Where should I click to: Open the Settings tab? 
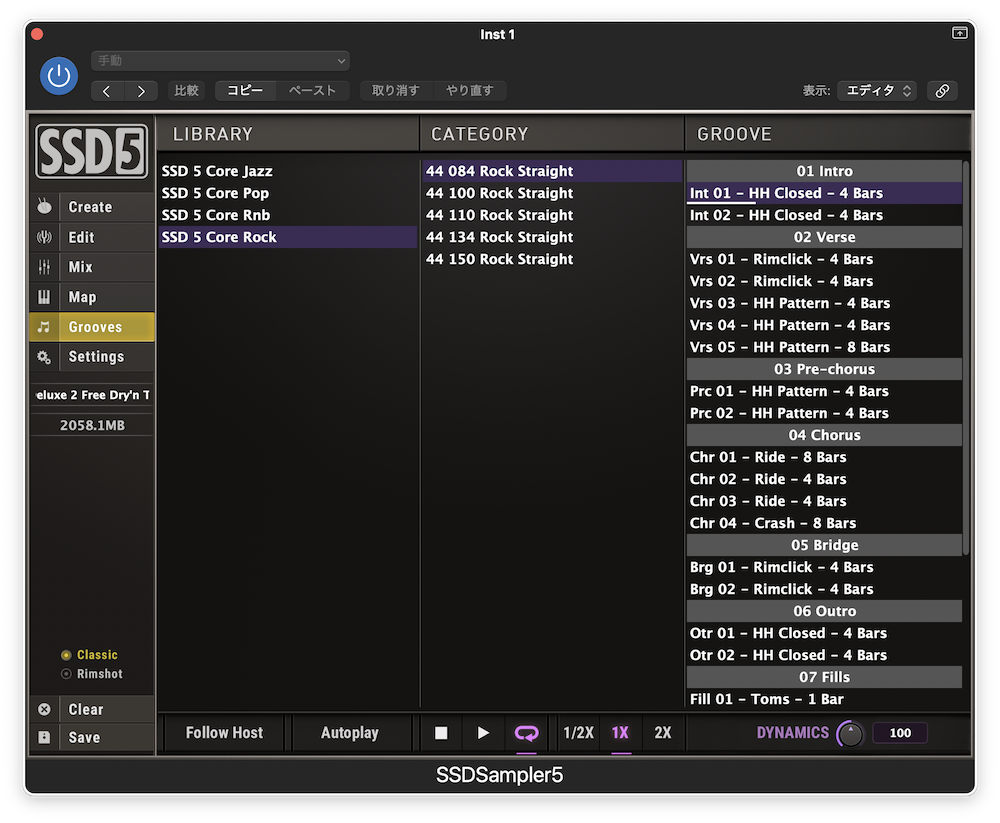coord(107,357)
